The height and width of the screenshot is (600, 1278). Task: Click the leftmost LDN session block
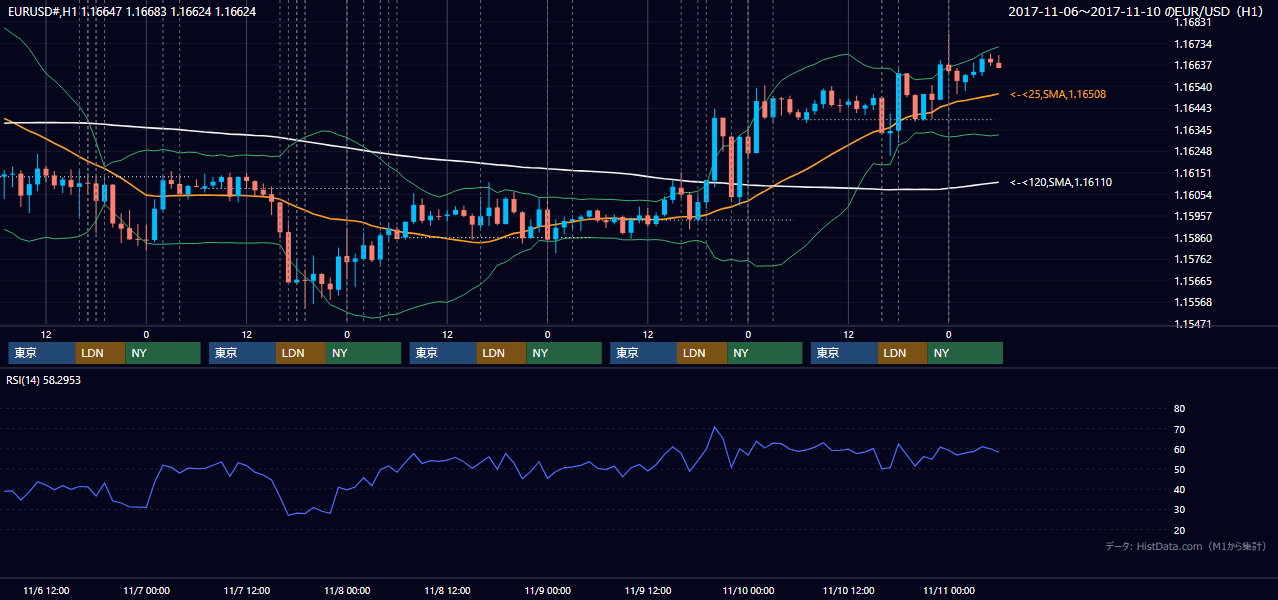[101, 353]
